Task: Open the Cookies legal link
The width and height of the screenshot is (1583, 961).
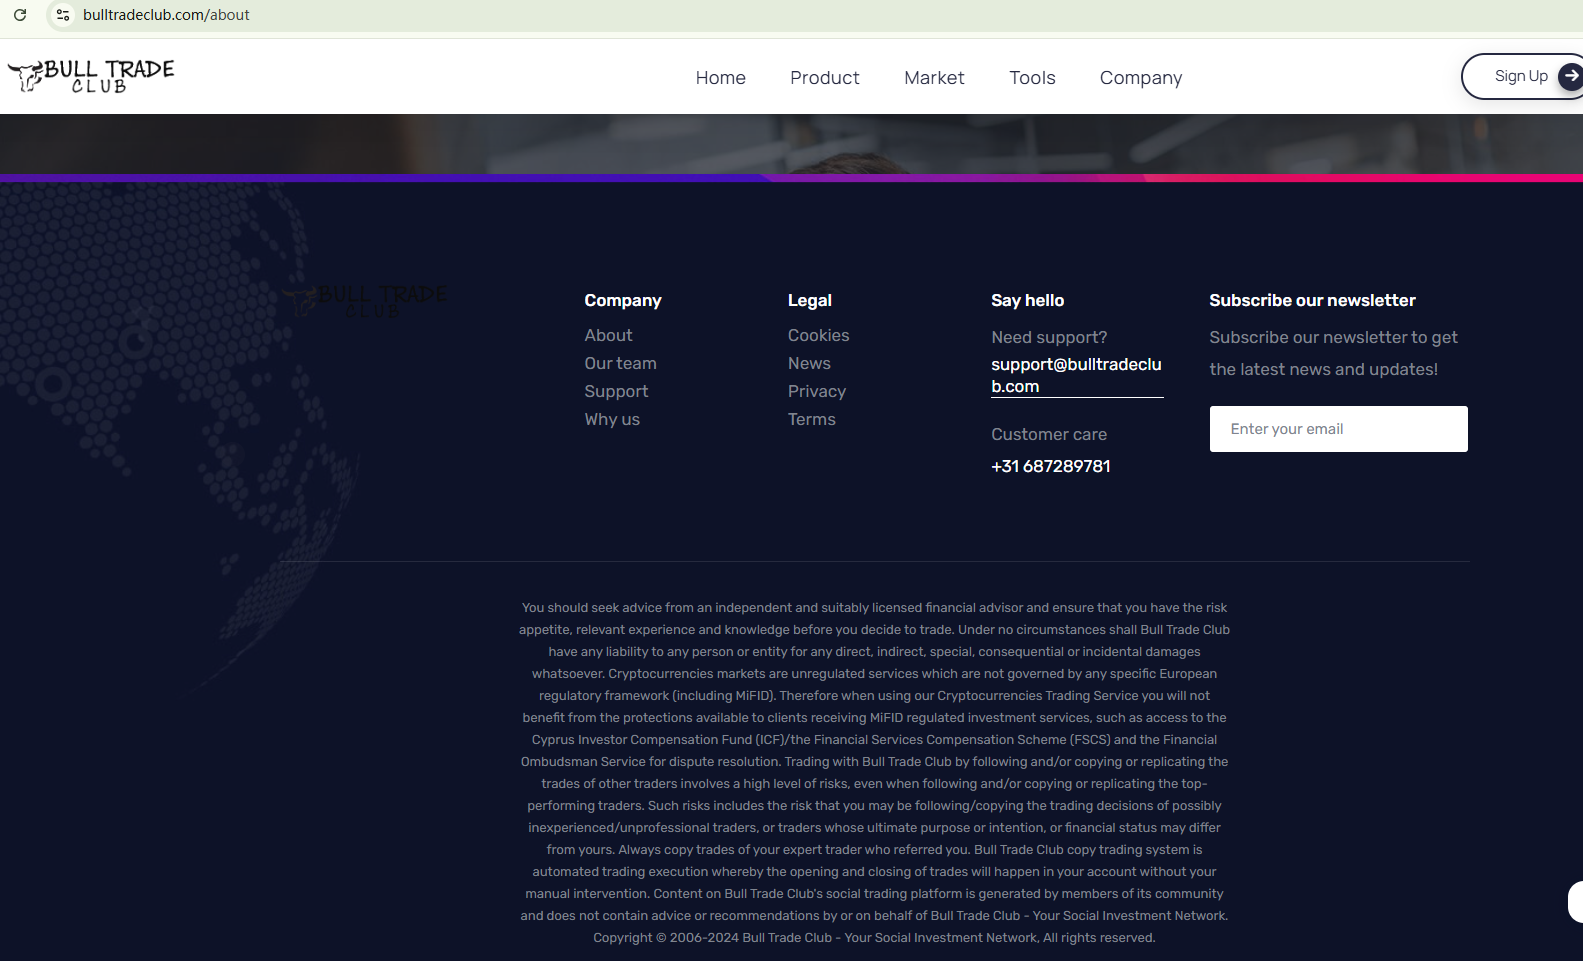Action: click(x=818, y=335)
